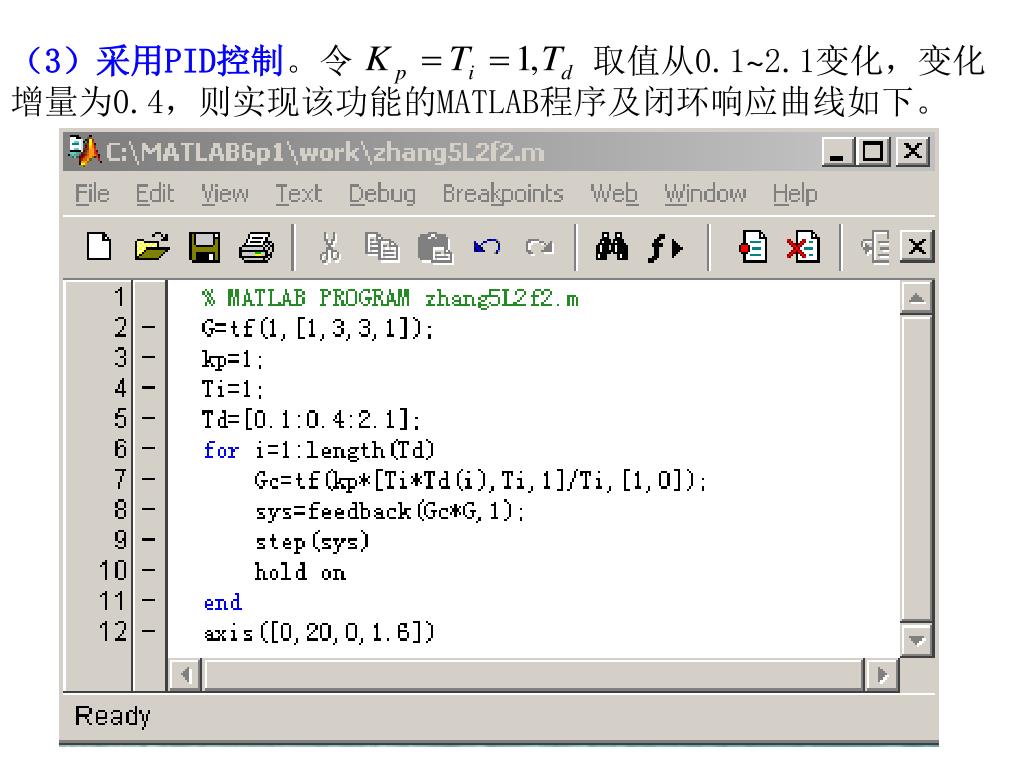Viewport: 1024px width, 768px height.
Task: Toggle breakpoint dash on line 12
Action: (x=149, y=631)
